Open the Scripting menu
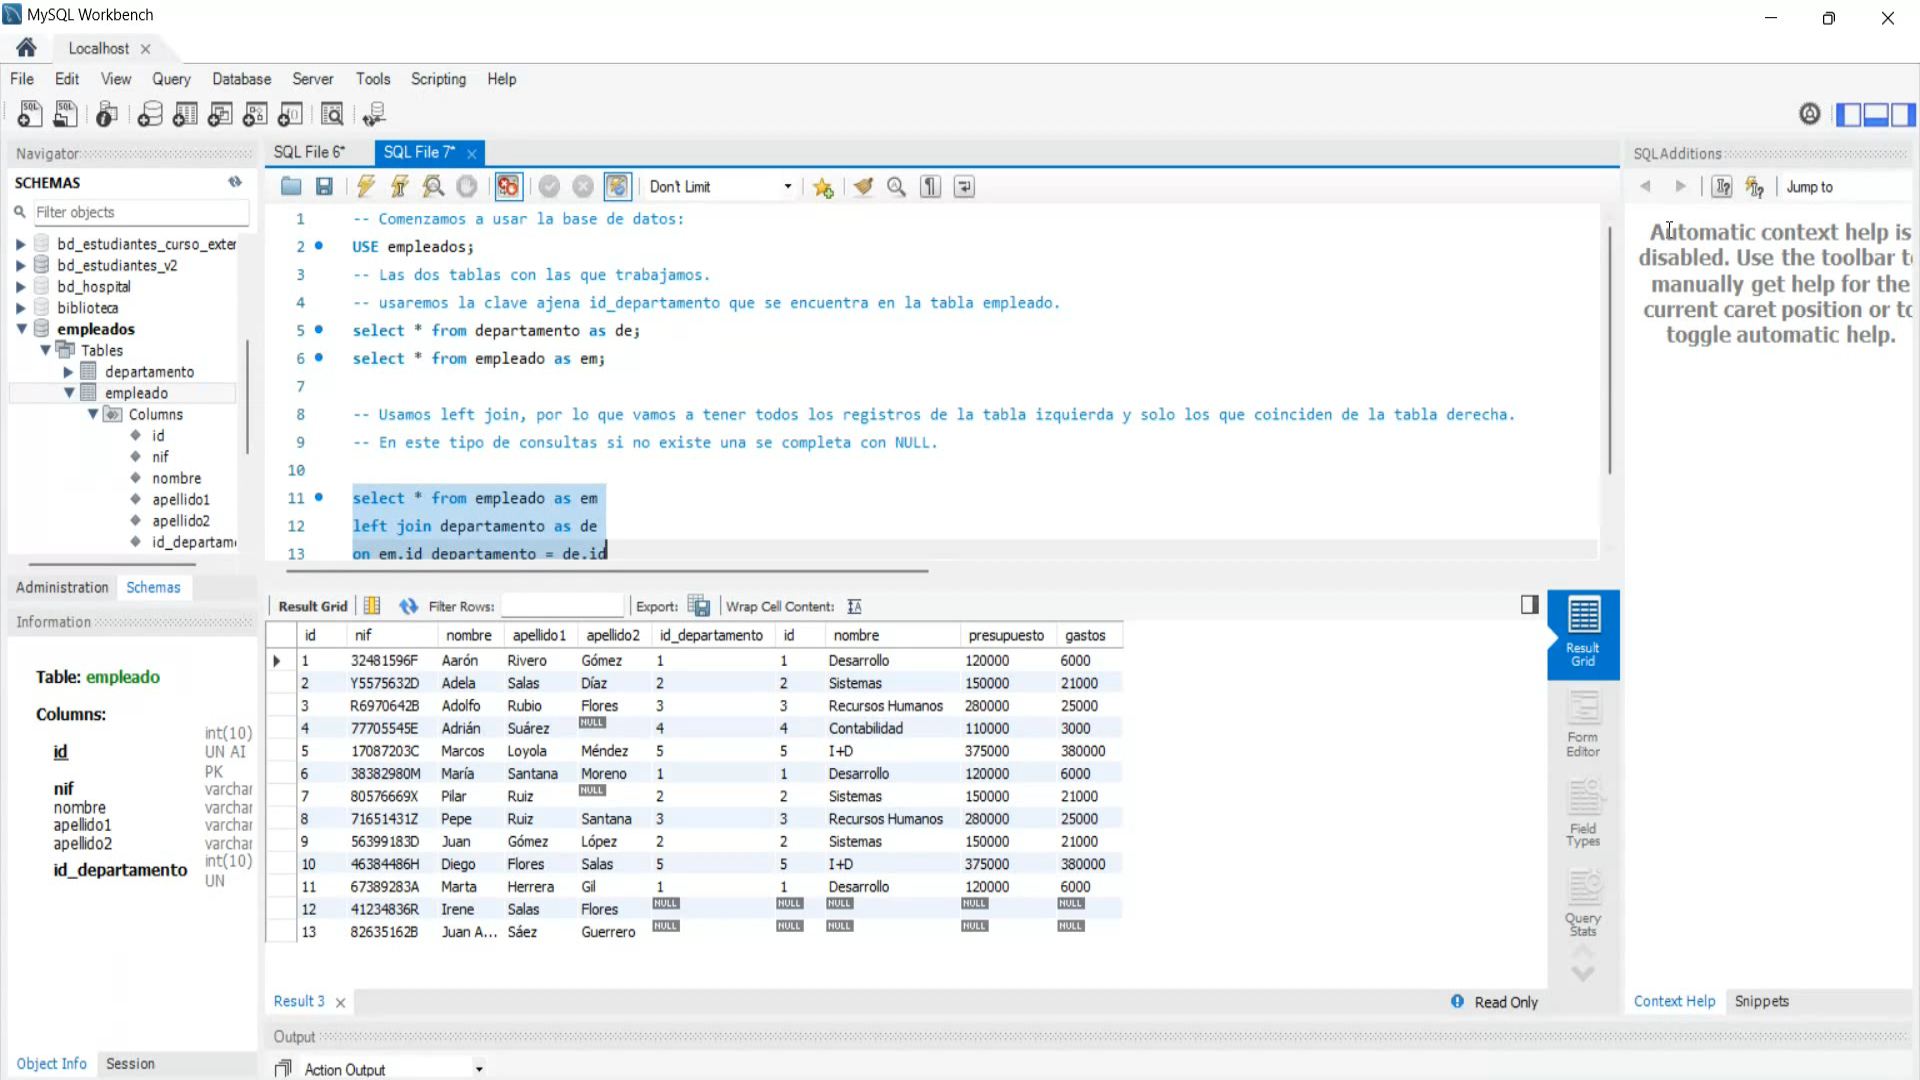Screen dimensions: 1920x1080 (438, 79)
